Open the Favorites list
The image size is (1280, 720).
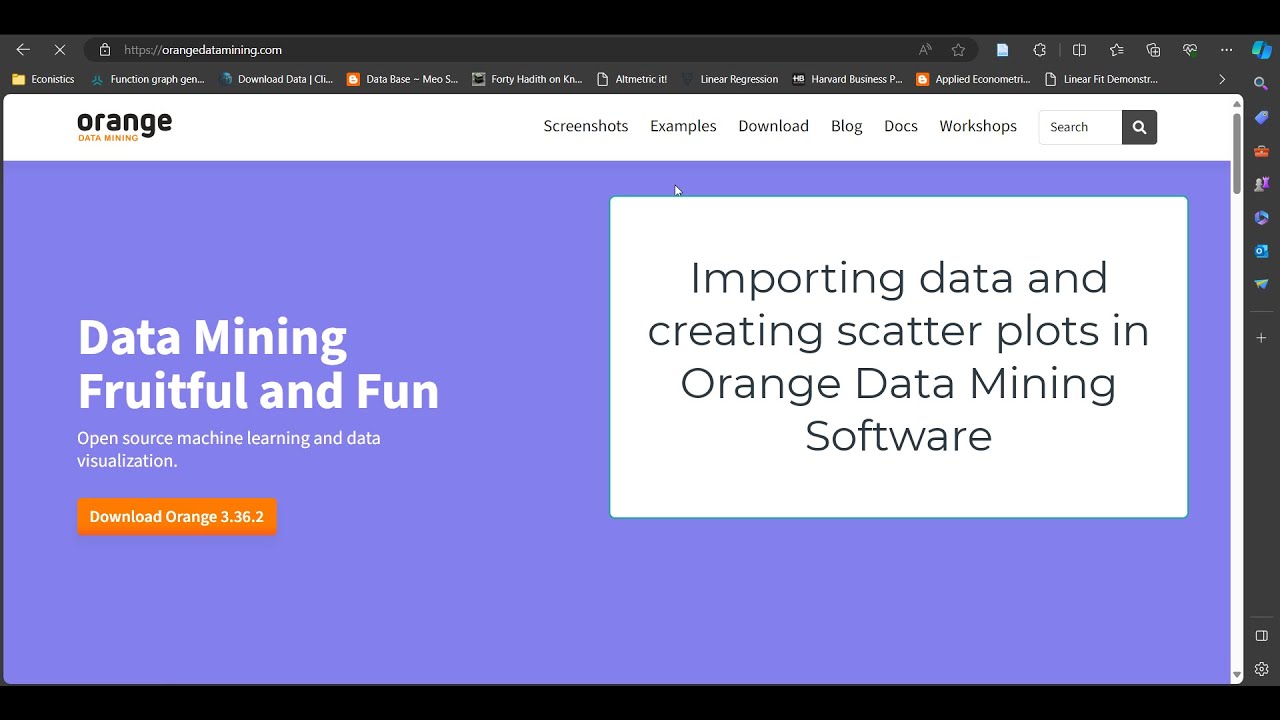coord(1116,50)
